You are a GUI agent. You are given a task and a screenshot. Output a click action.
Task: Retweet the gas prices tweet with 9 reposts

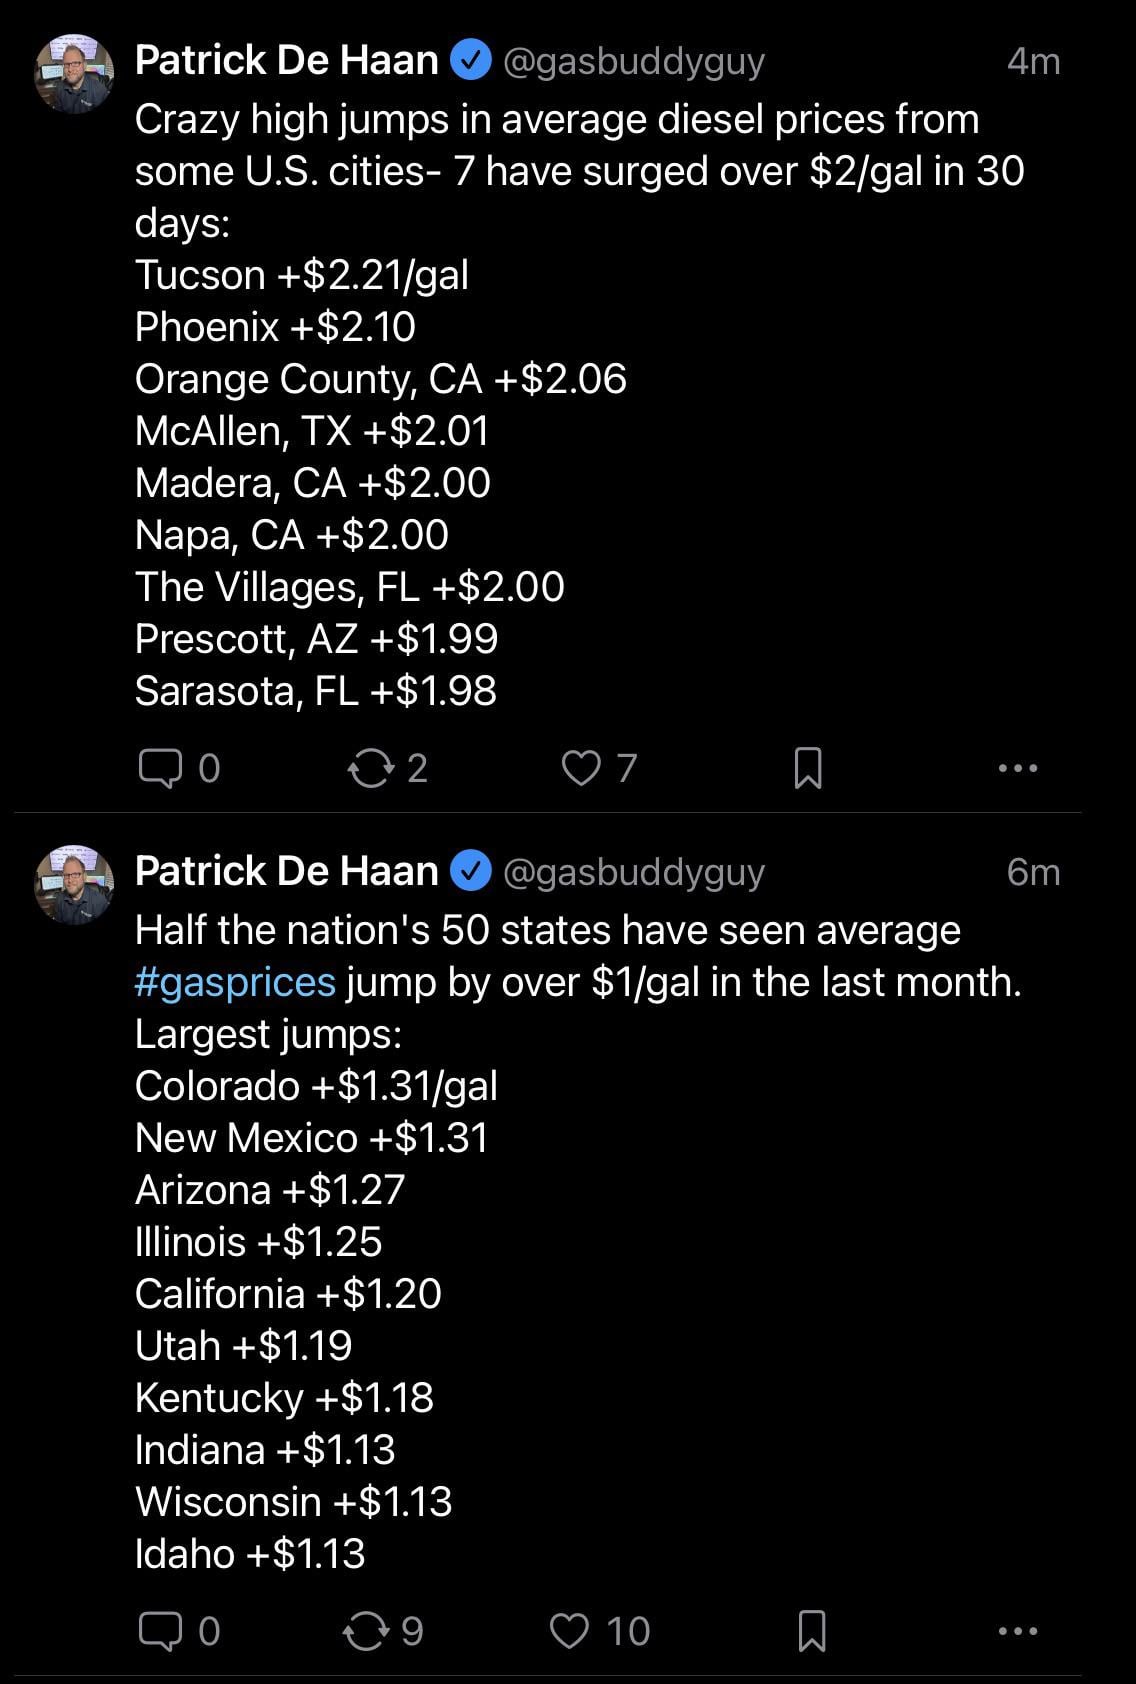point(365,1631)
